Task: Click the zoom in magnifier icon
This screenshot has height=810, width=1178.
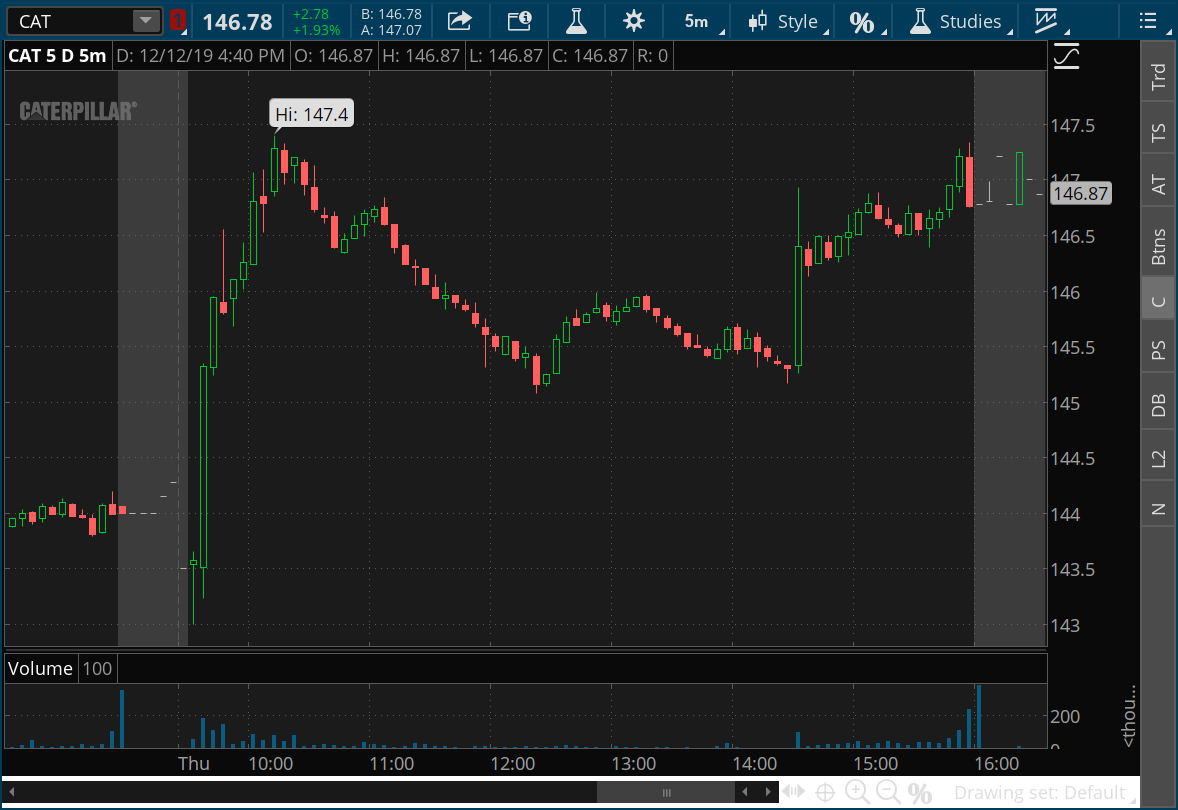Action: pyautogui.click(x=857, y=791)
